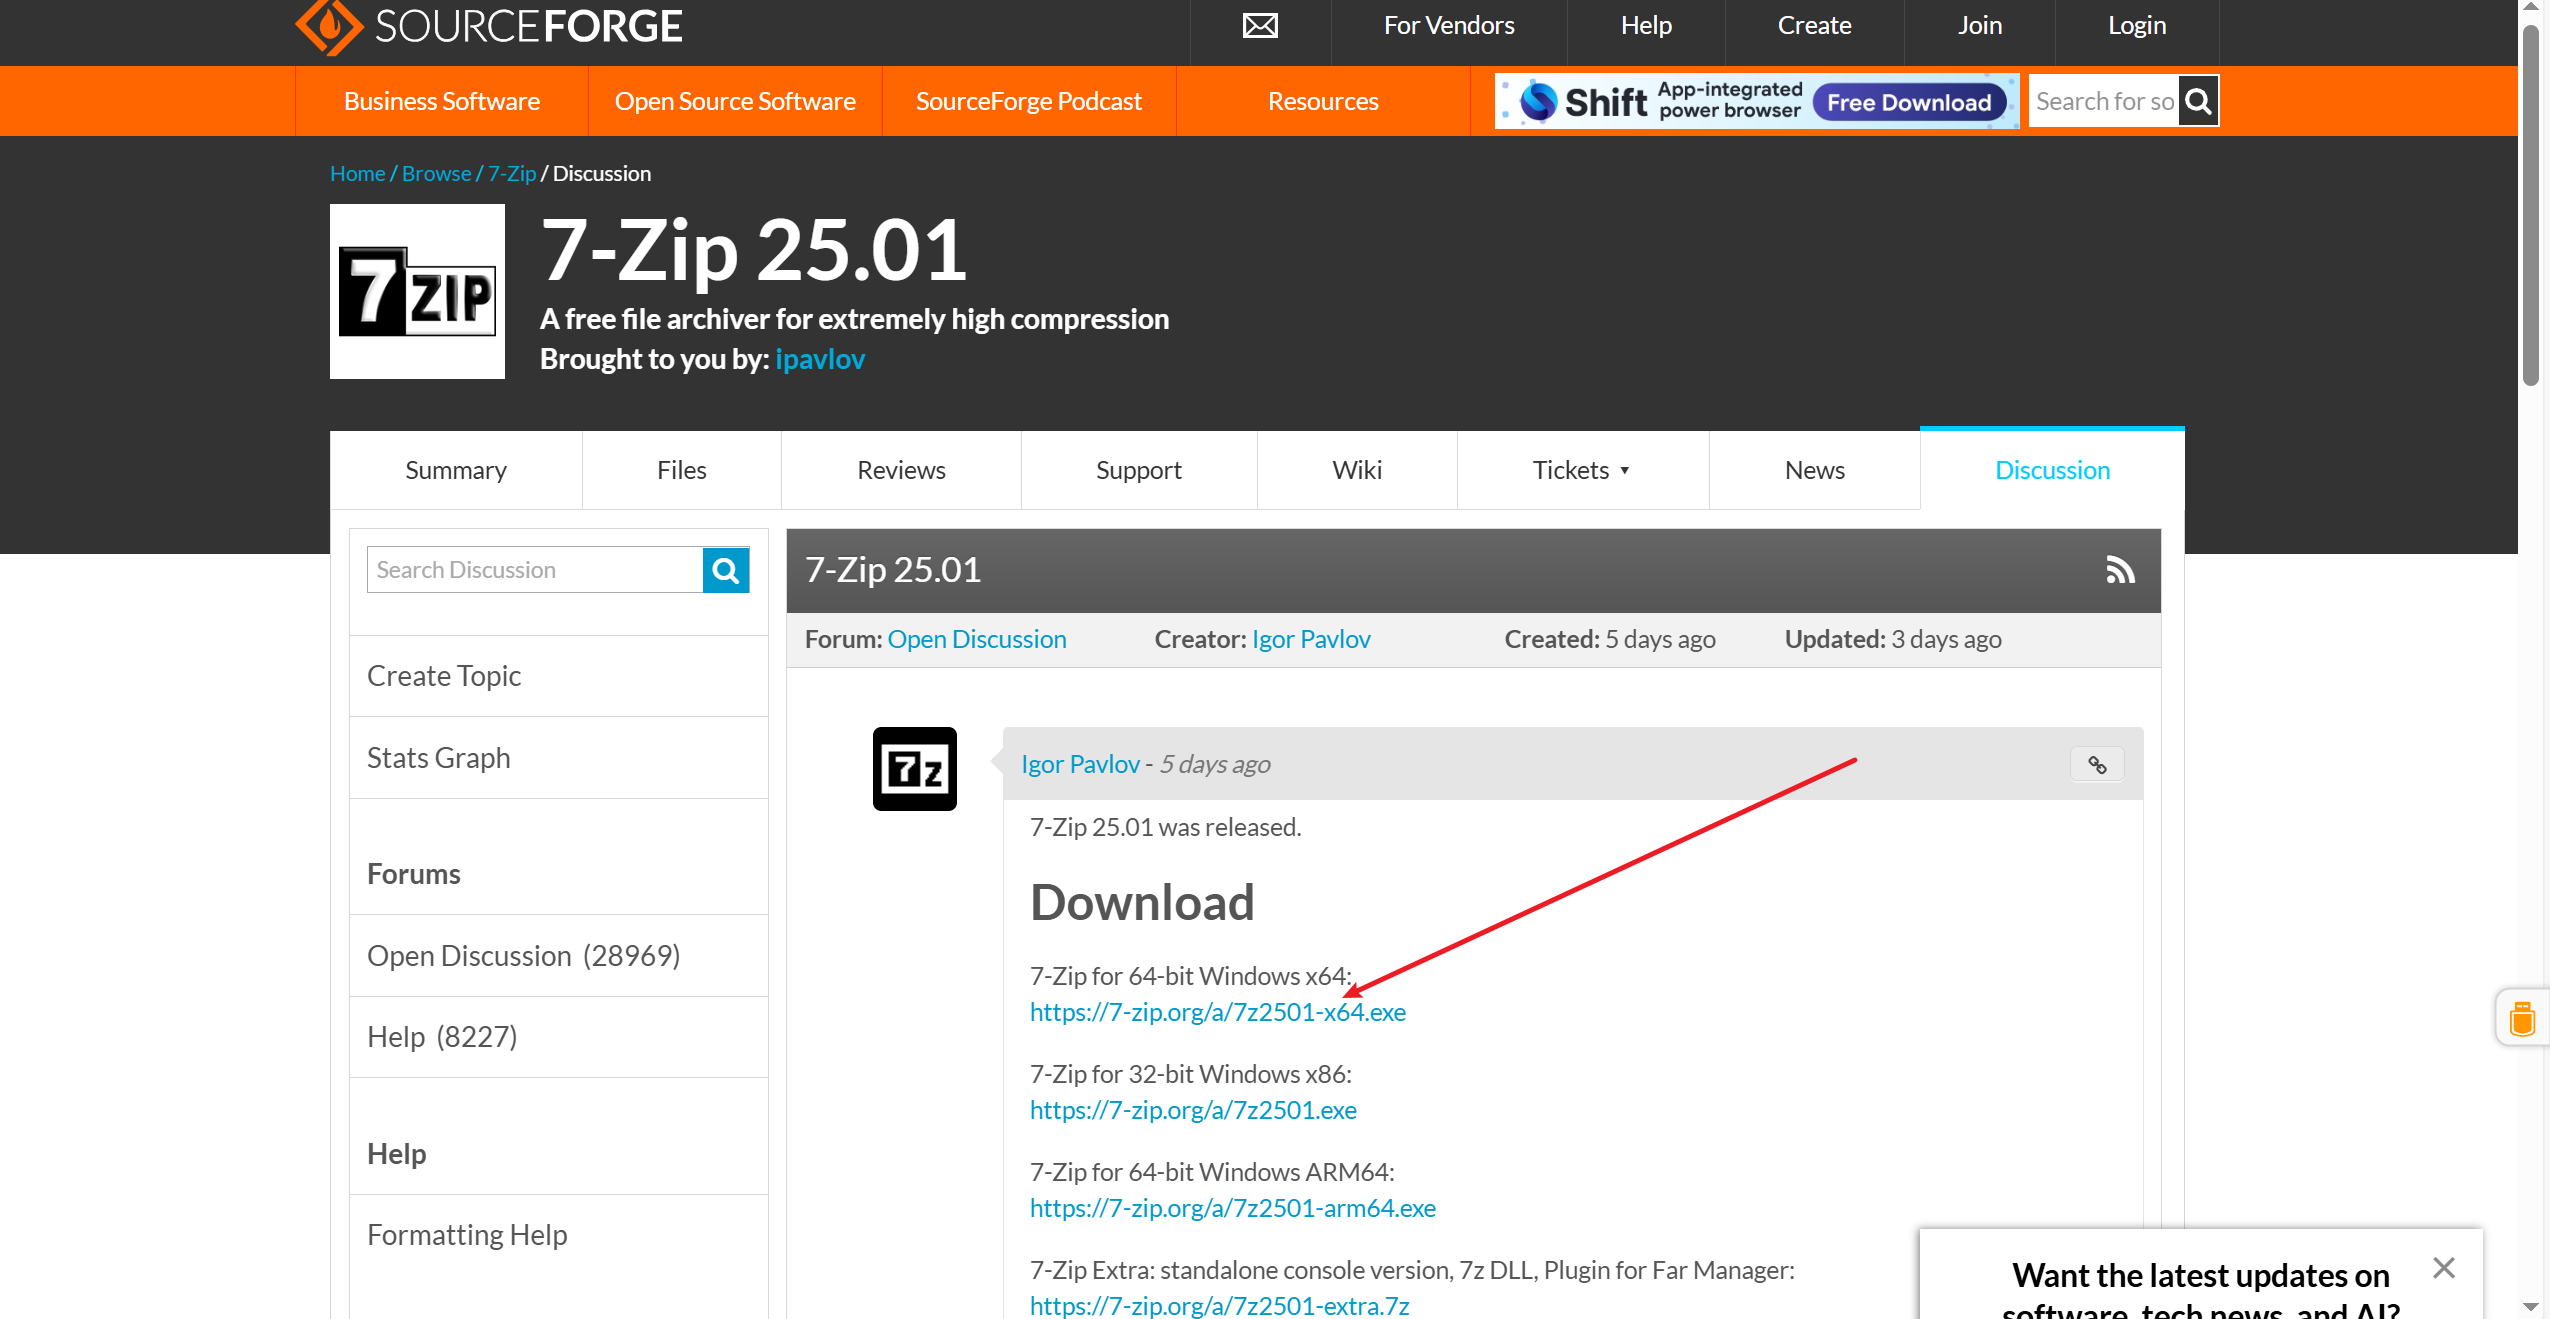Image resolution: width=2550 pixels, height=1319 pixels.
Task: Click Open Discussion forum link in thread header
Action: (x=977, y=639)
